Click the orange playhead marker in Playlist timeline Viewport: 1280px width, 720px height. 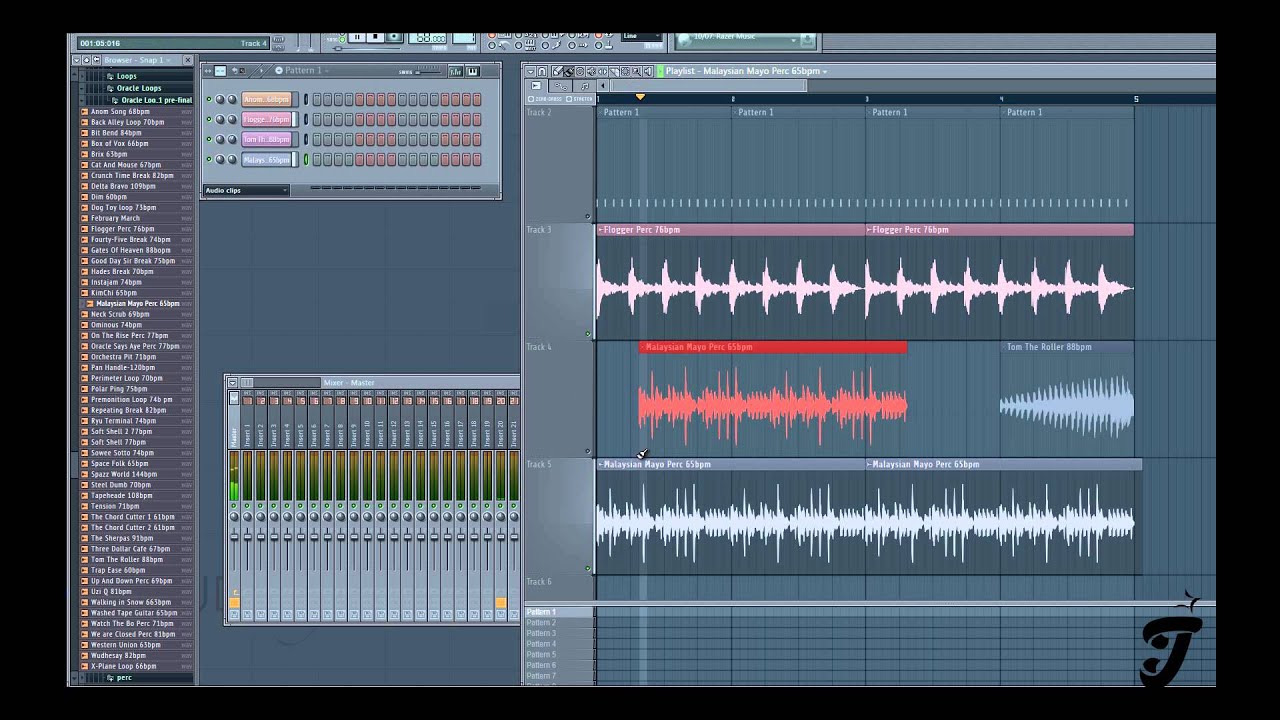(640, 97)
